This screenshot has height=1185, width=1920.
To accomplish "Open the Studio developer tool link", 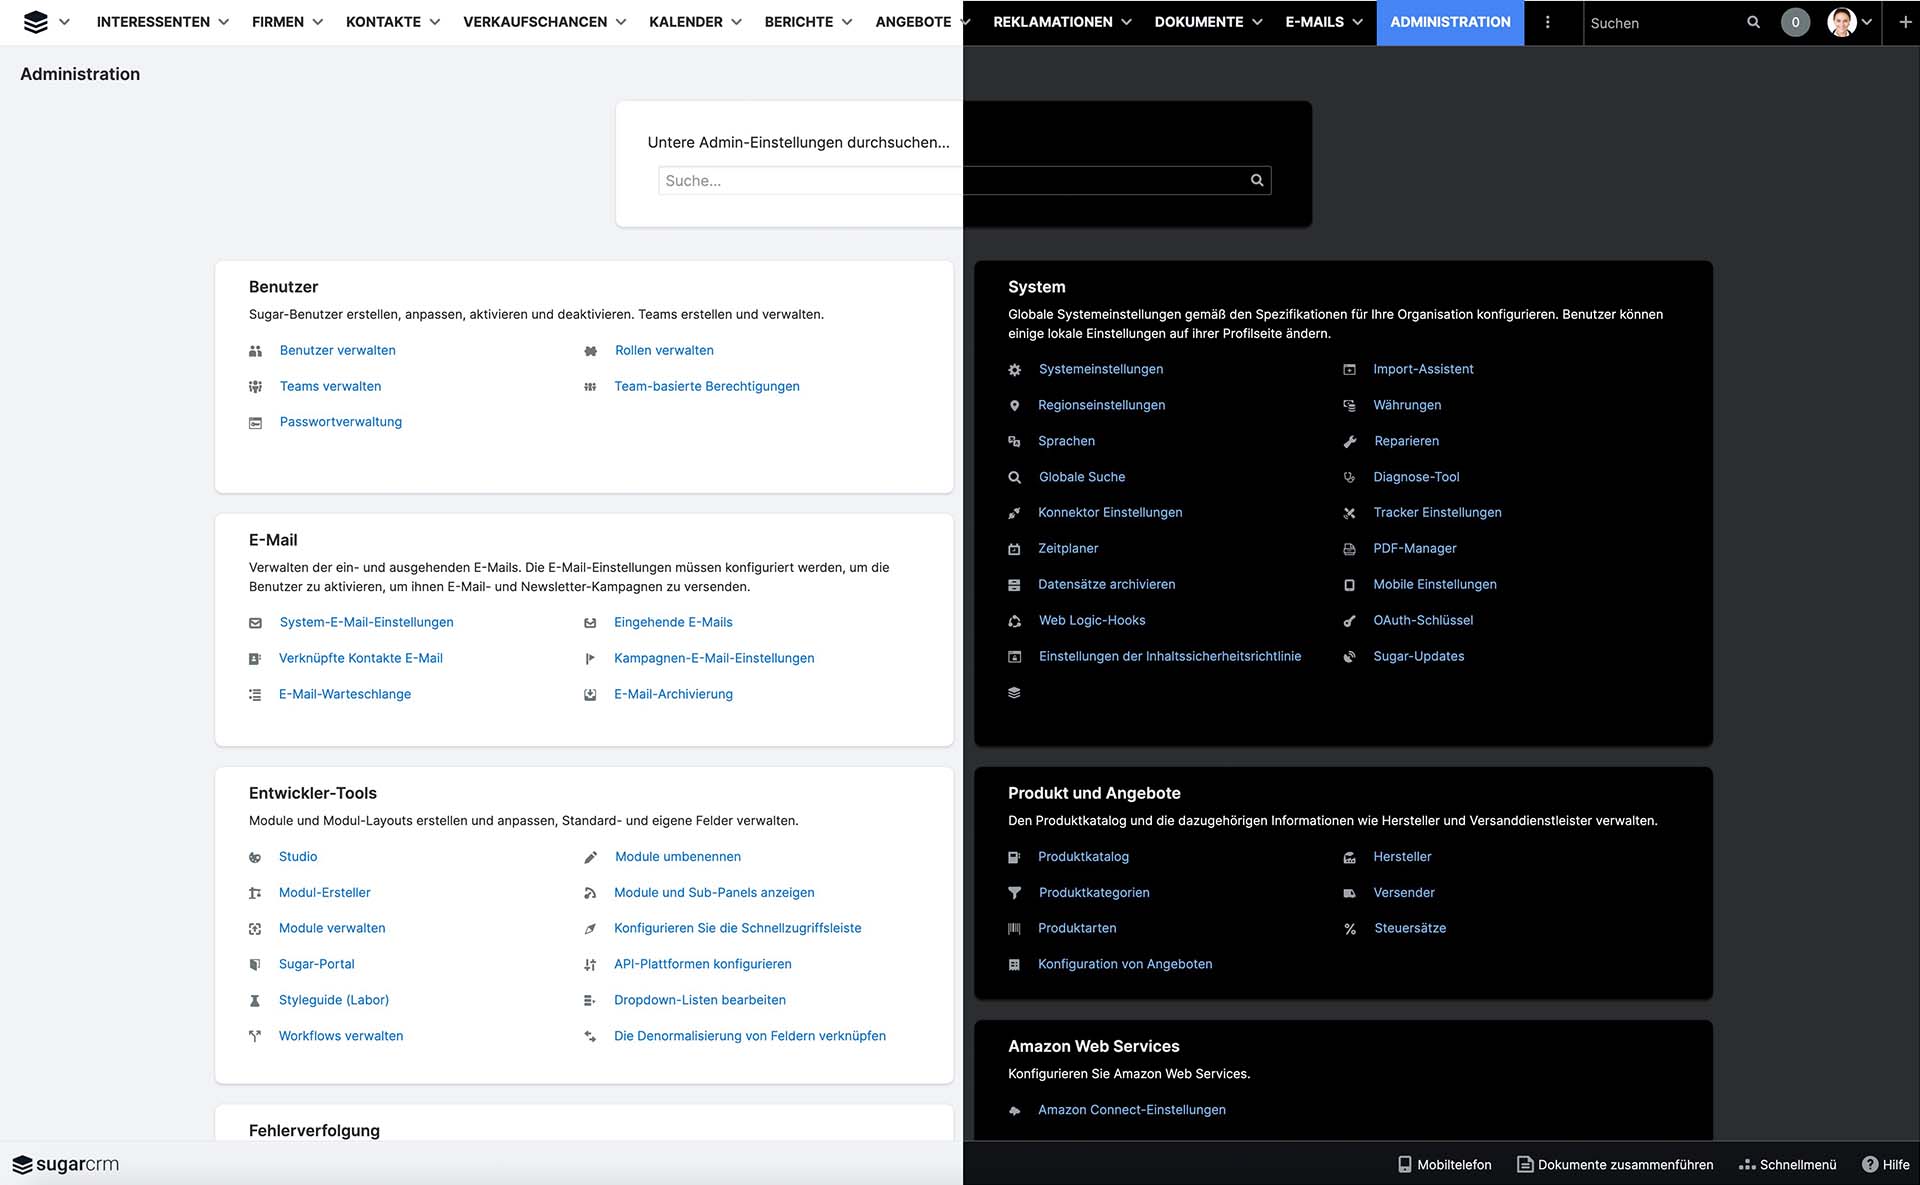I will [298, 856].
